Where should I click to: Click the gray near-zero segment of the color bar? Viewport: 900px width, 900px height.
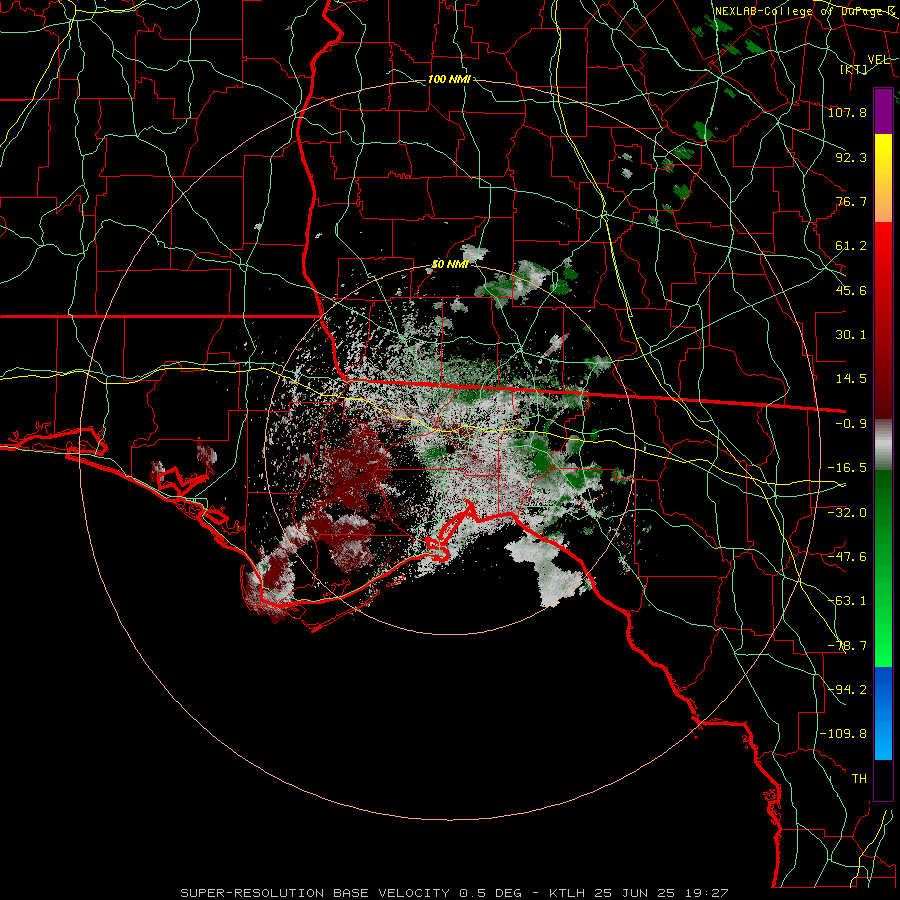click(883, 445)
